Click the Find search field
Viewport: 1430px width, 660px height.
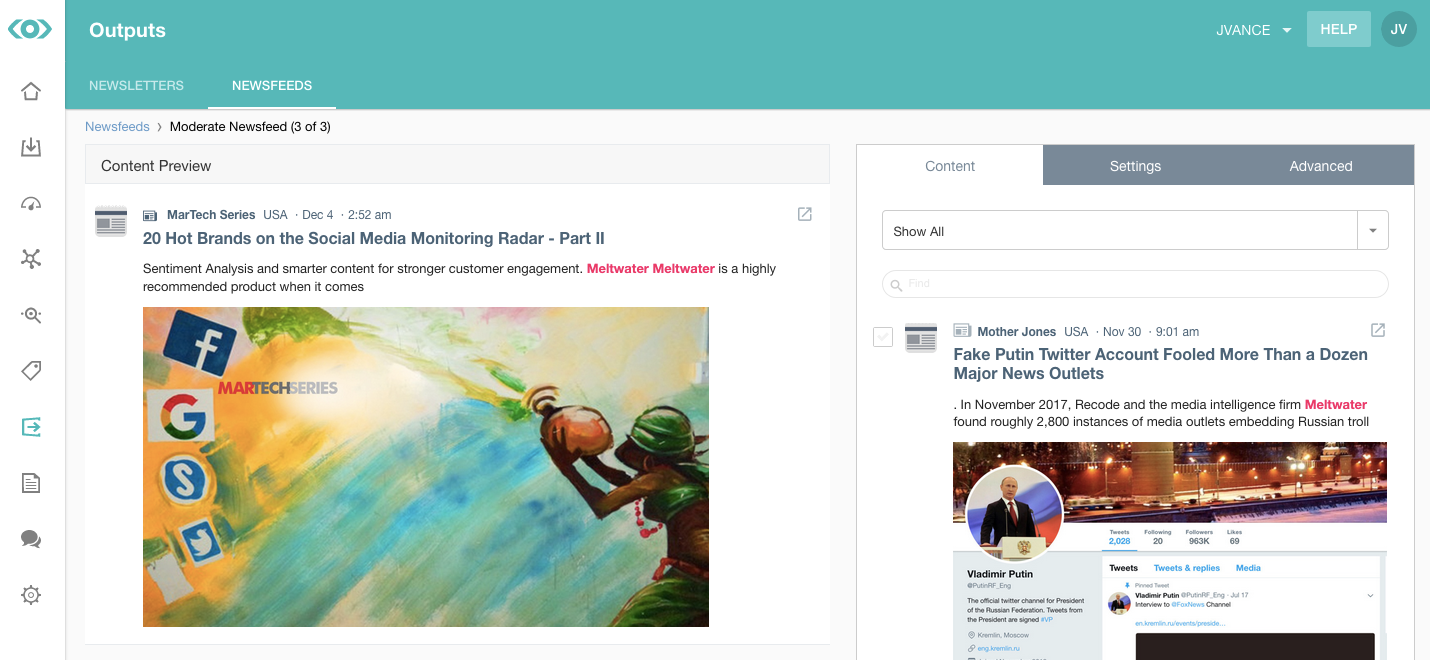coord(1135,284)
